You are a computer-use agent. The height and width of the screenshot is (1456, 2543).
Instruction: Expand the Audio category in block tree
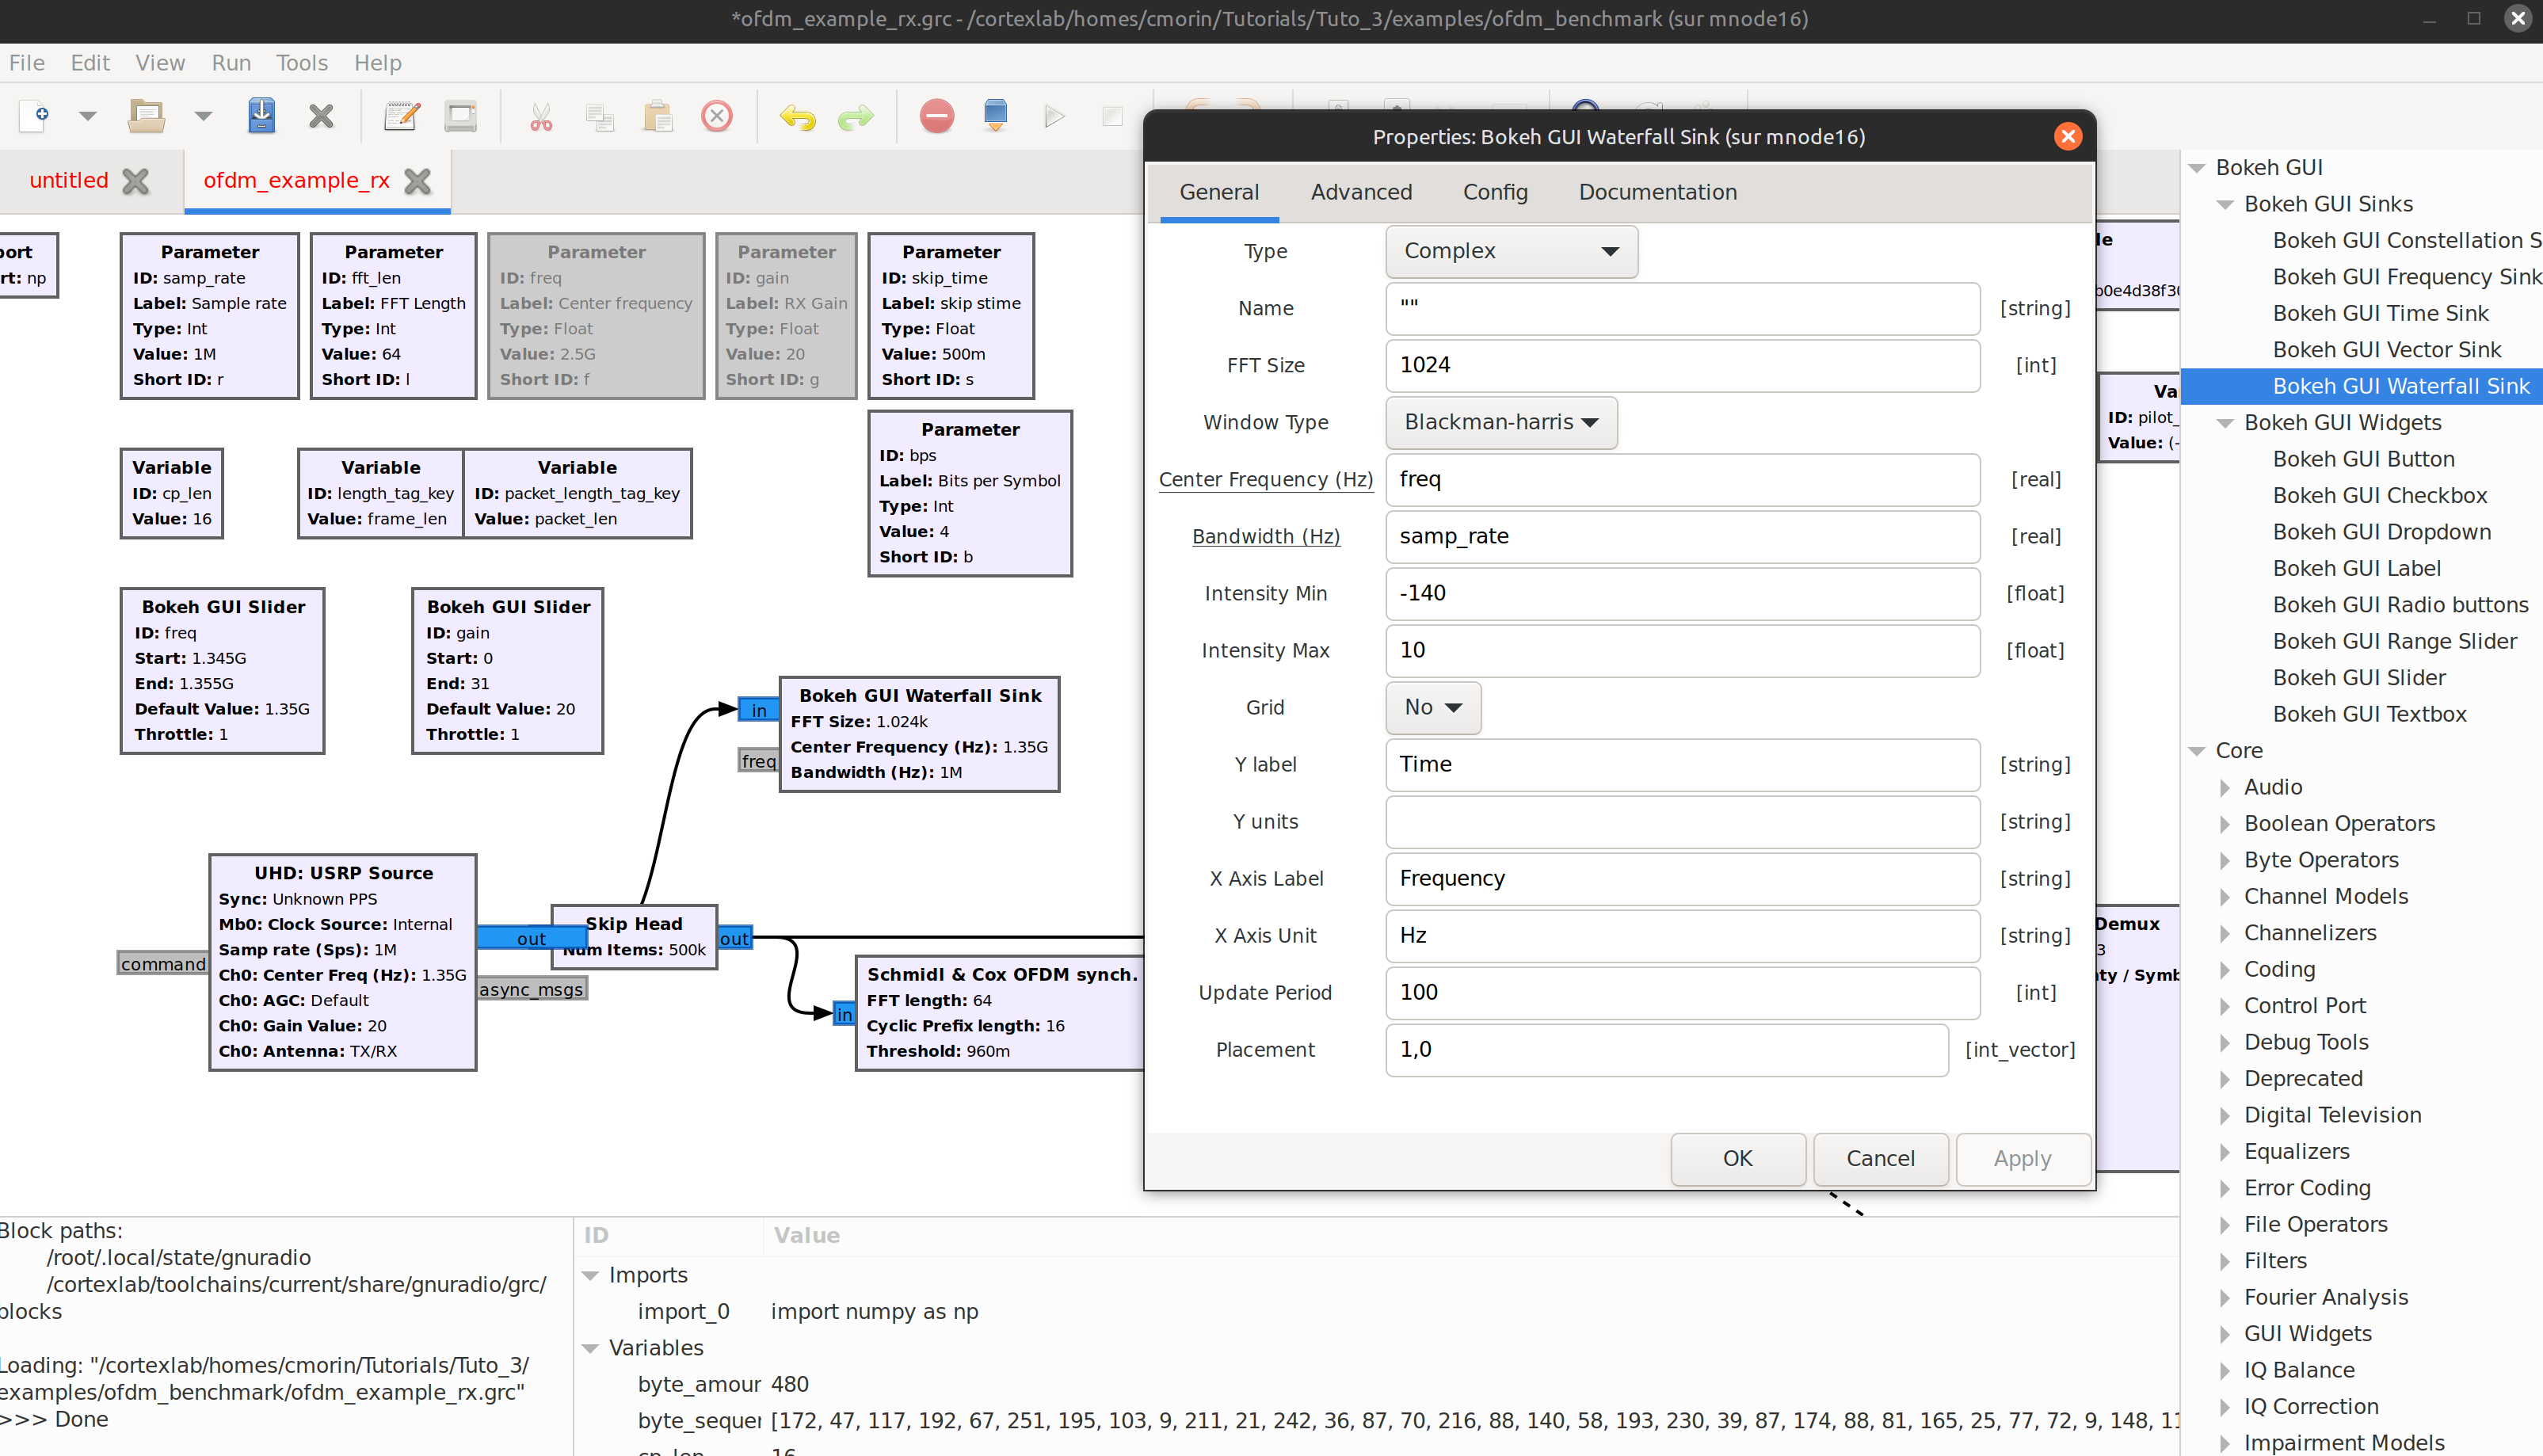2225,787
